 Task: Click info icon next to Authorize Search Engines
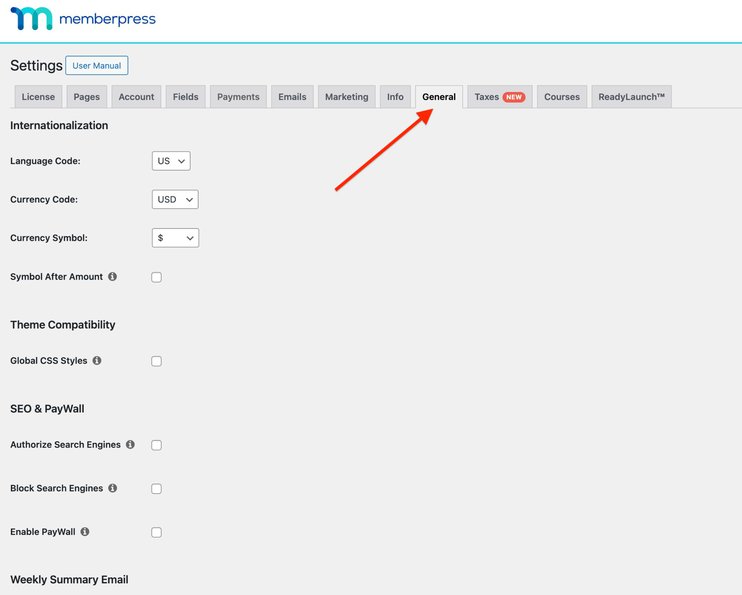130,445
